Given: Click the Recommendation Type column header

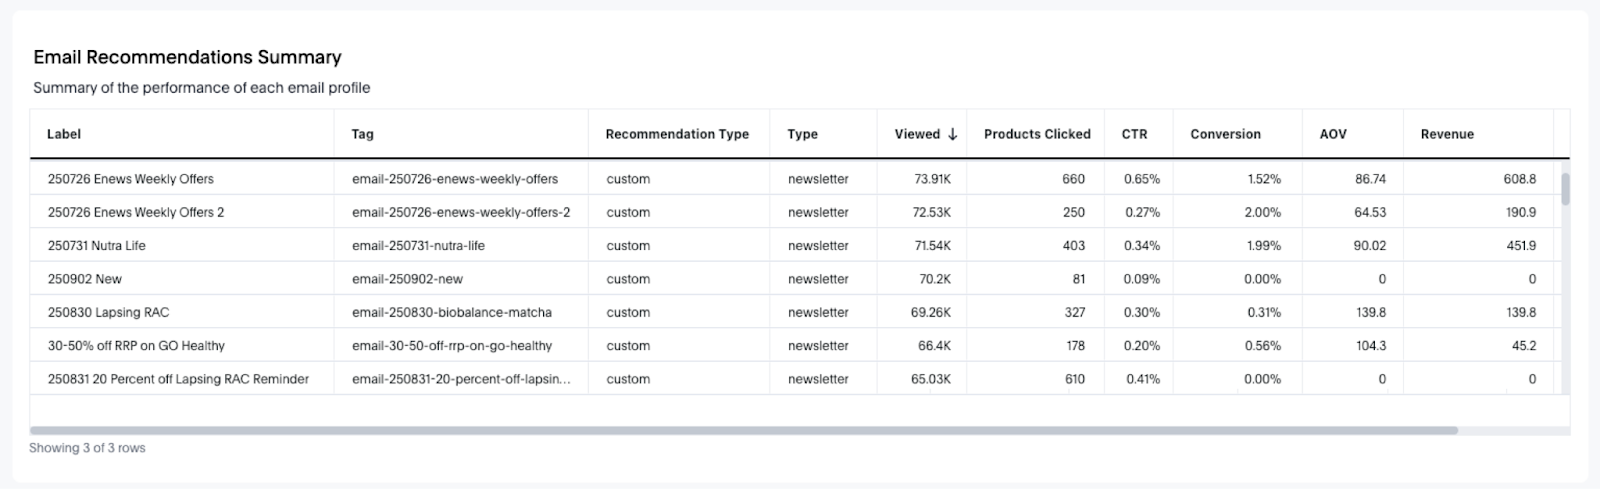Looking at the screenshot, I should click(x=677, y=134).
